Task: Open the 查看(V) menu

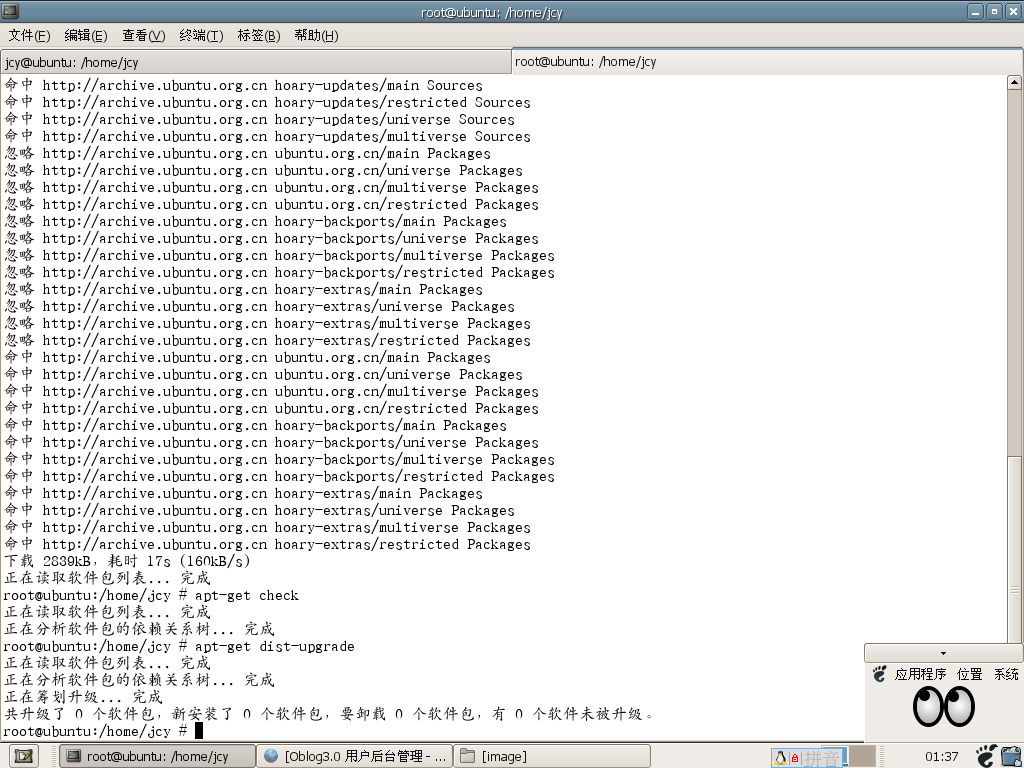Action: 143,35
